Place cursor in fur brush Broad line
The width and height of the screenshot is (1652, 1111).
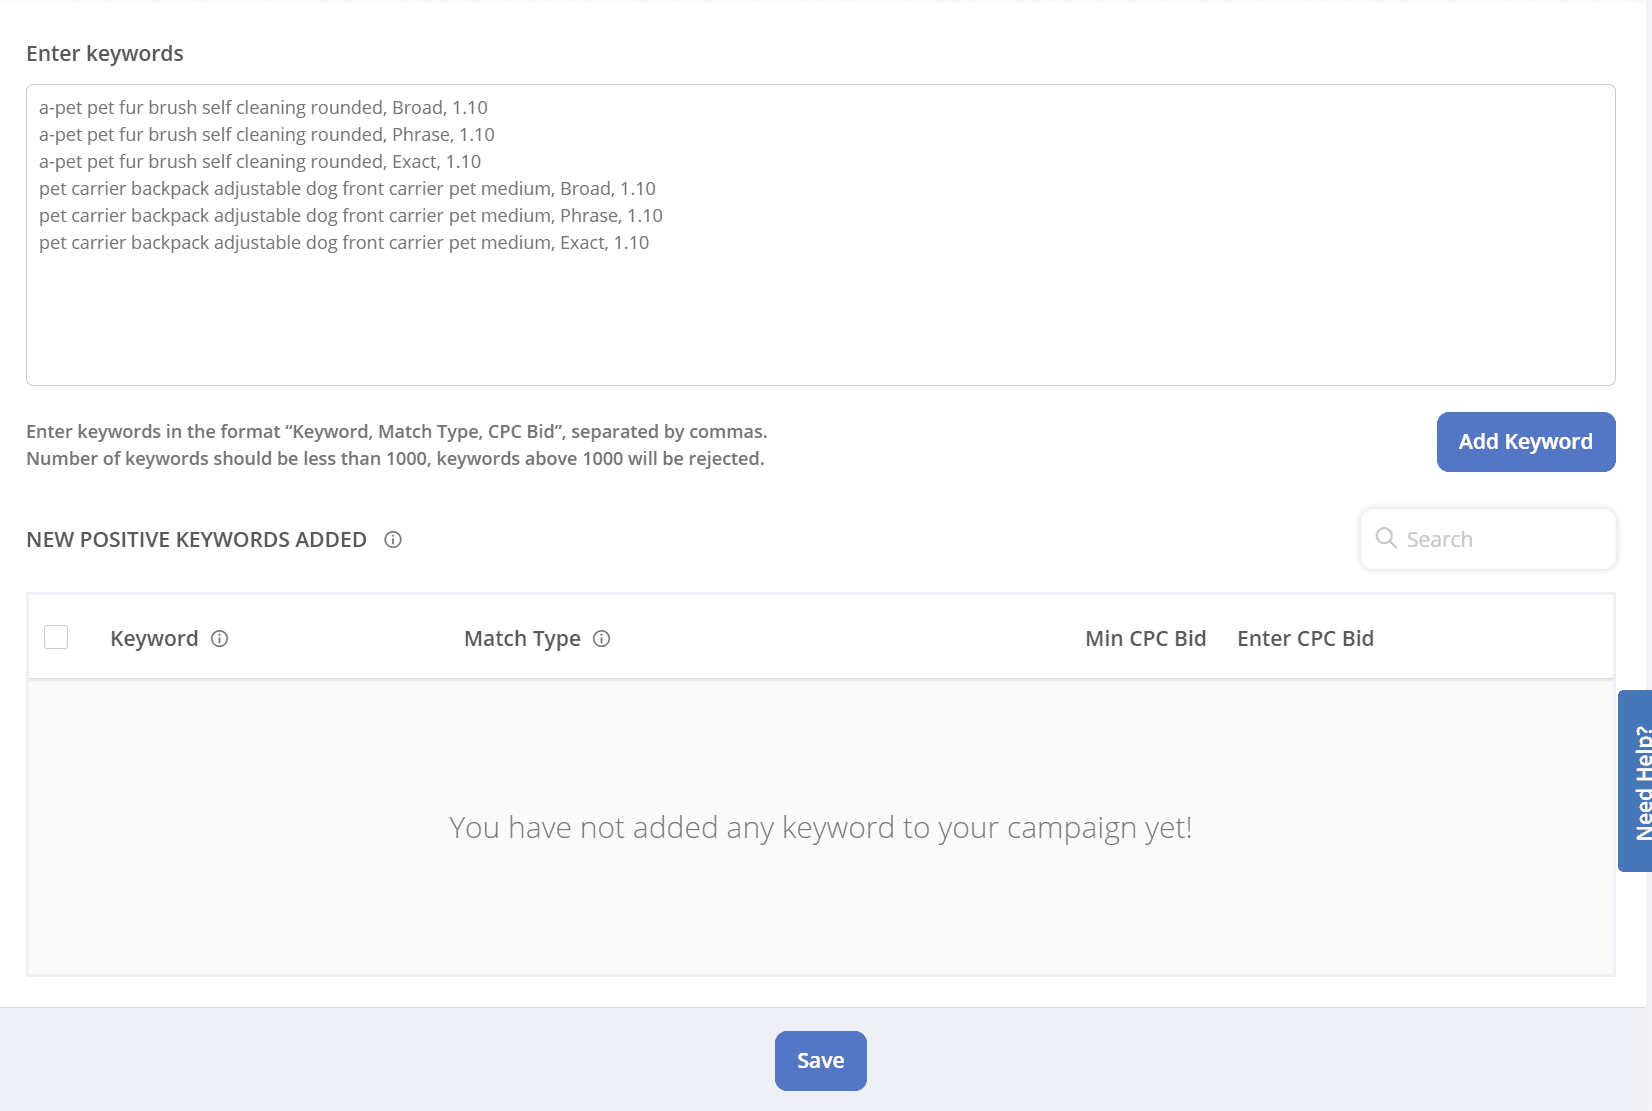(x=263, y=108)
